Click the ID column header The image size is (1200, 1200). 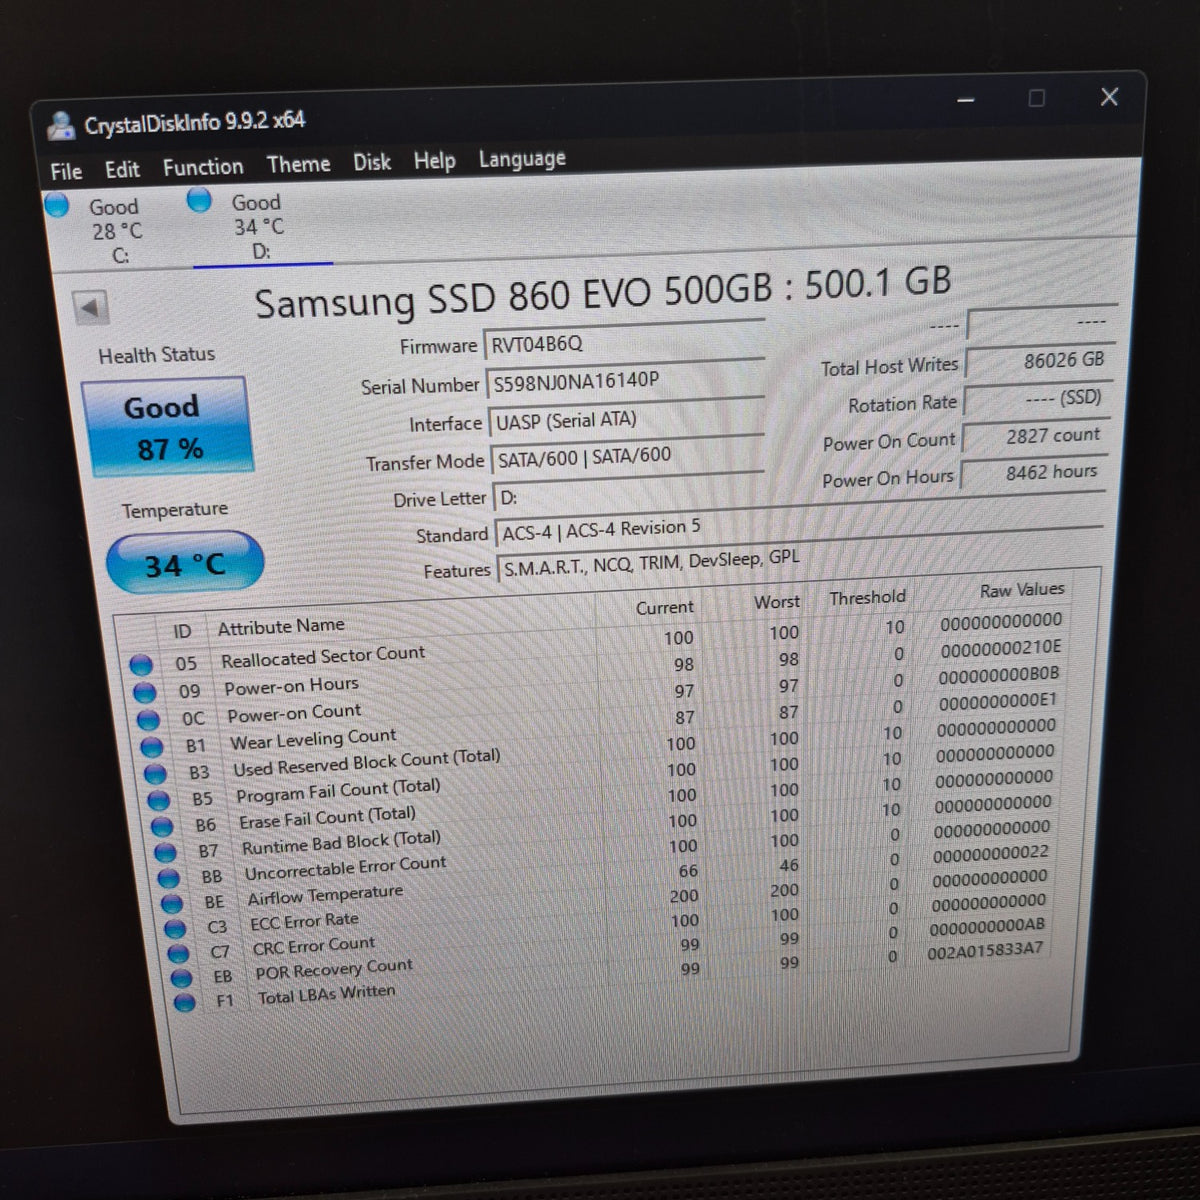coord(181,632)
